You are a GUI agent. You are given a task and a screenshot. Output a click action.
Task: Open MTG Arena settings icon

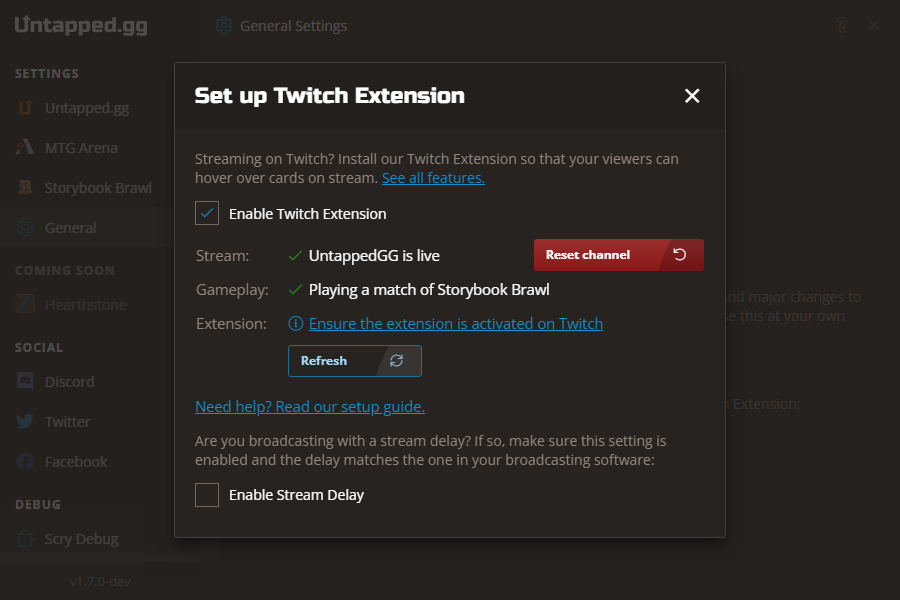[x=25, y=148]
